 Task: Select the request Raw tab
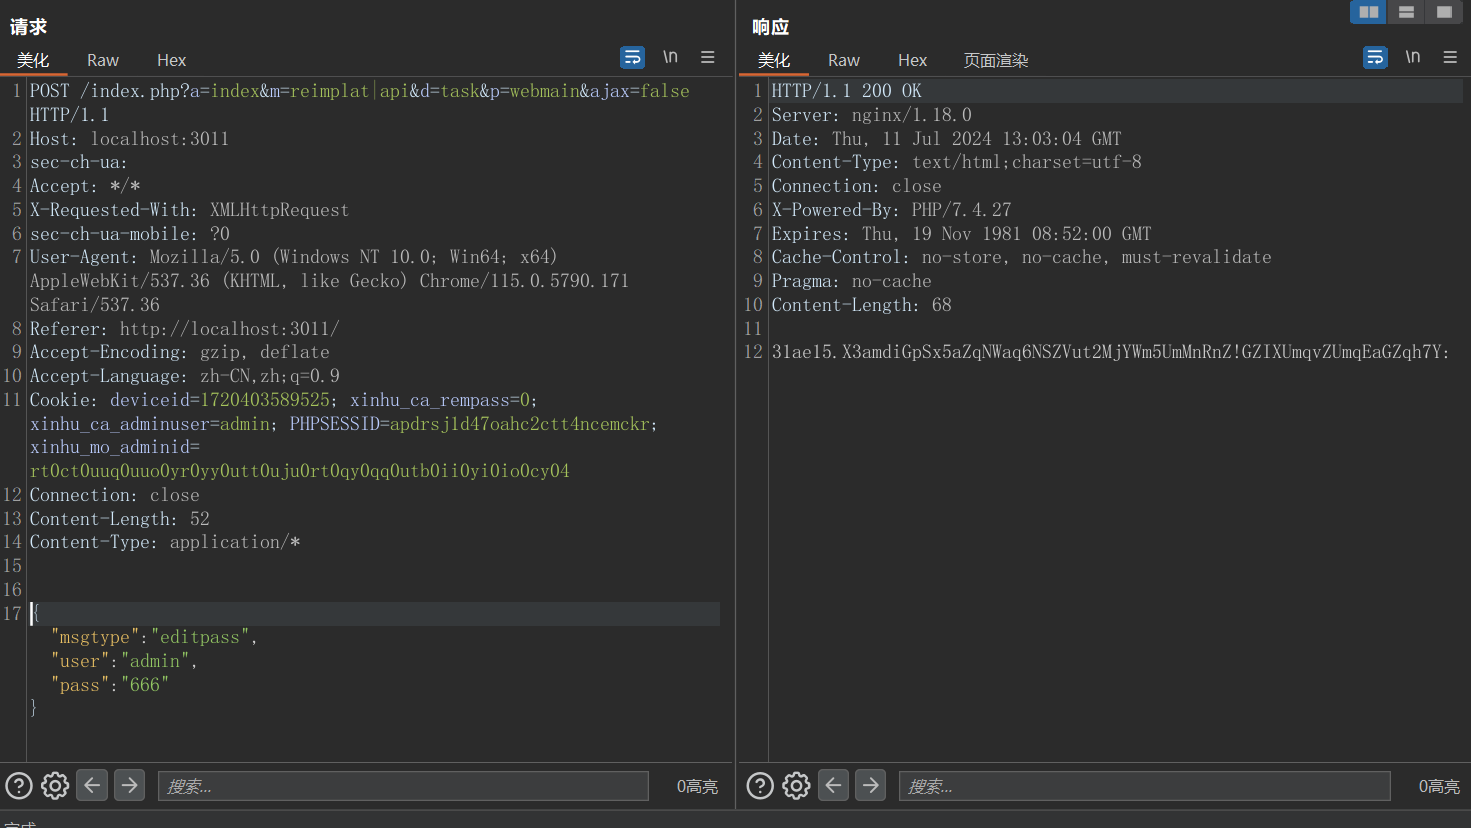103,60
